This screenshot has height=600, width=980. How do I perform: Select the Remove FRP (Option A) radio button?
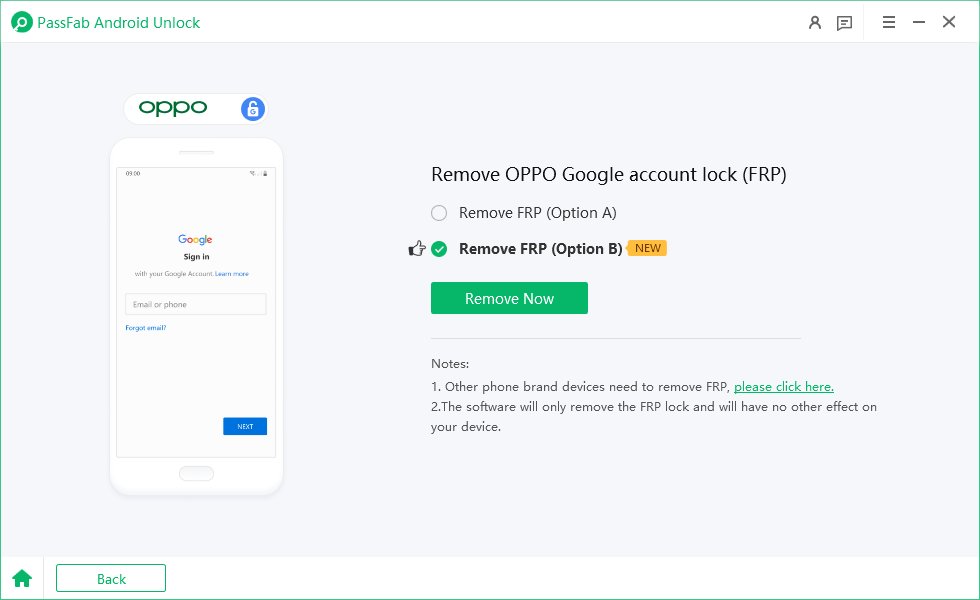point(438,212)
